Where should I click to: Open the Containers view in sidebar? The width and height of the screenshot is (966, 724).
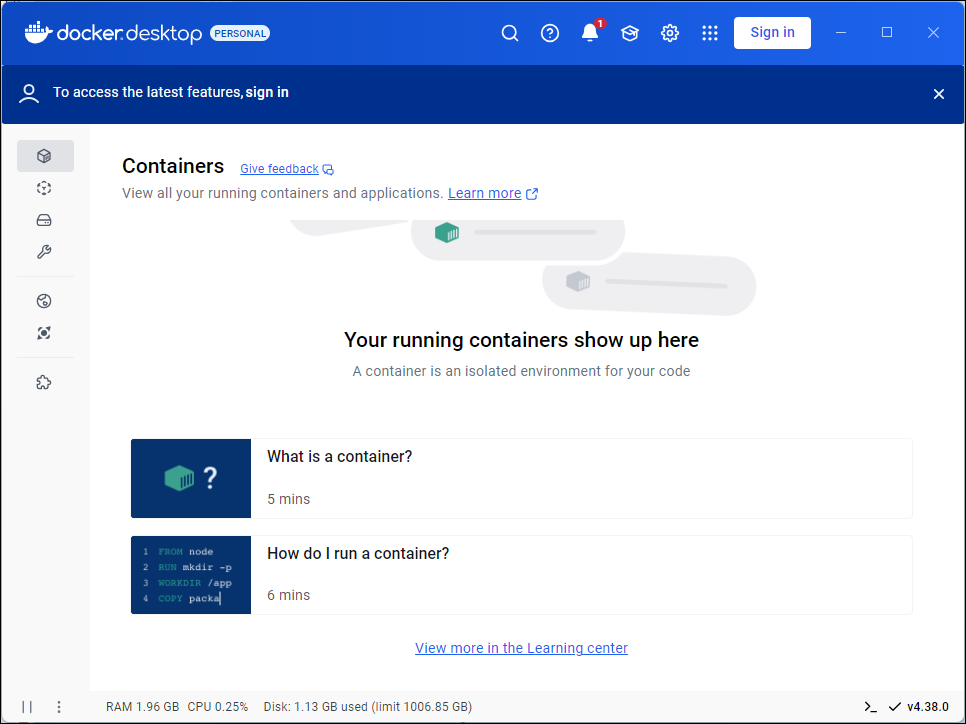pyautogui.click(x=45, y=156)
